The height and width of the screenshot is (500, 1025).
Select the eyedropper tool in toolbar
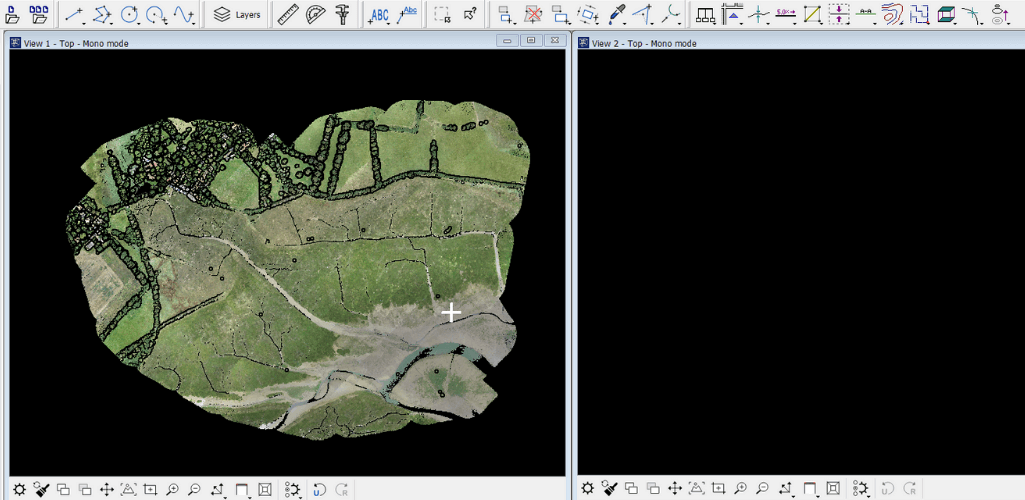coord(616,15)
